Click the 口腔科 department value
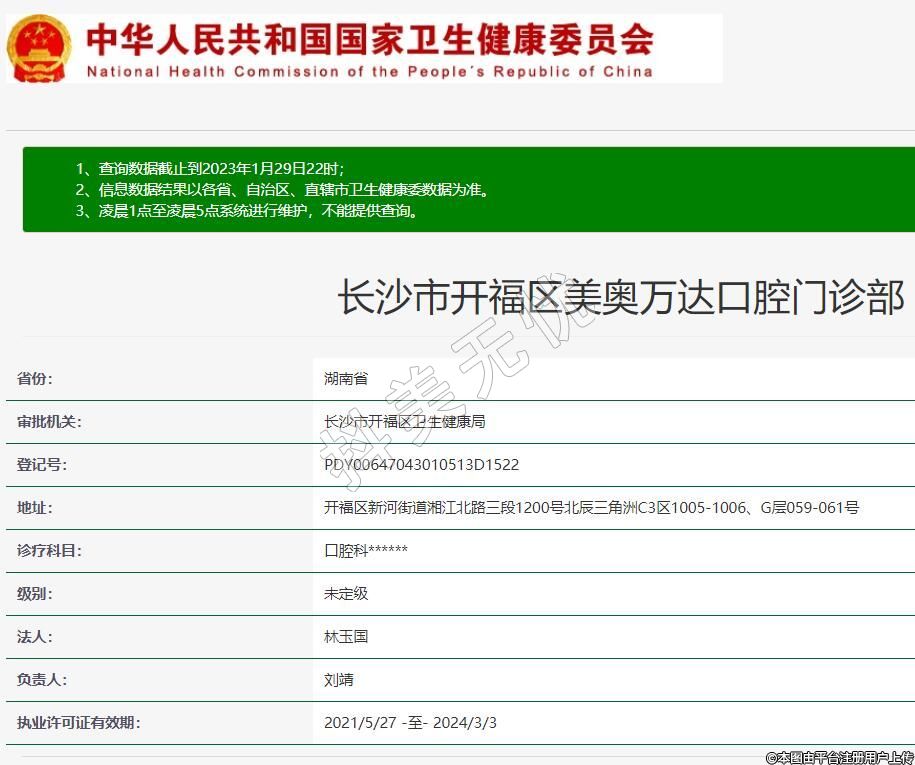Viewport: 915px width, 765px height. [366, 551]
